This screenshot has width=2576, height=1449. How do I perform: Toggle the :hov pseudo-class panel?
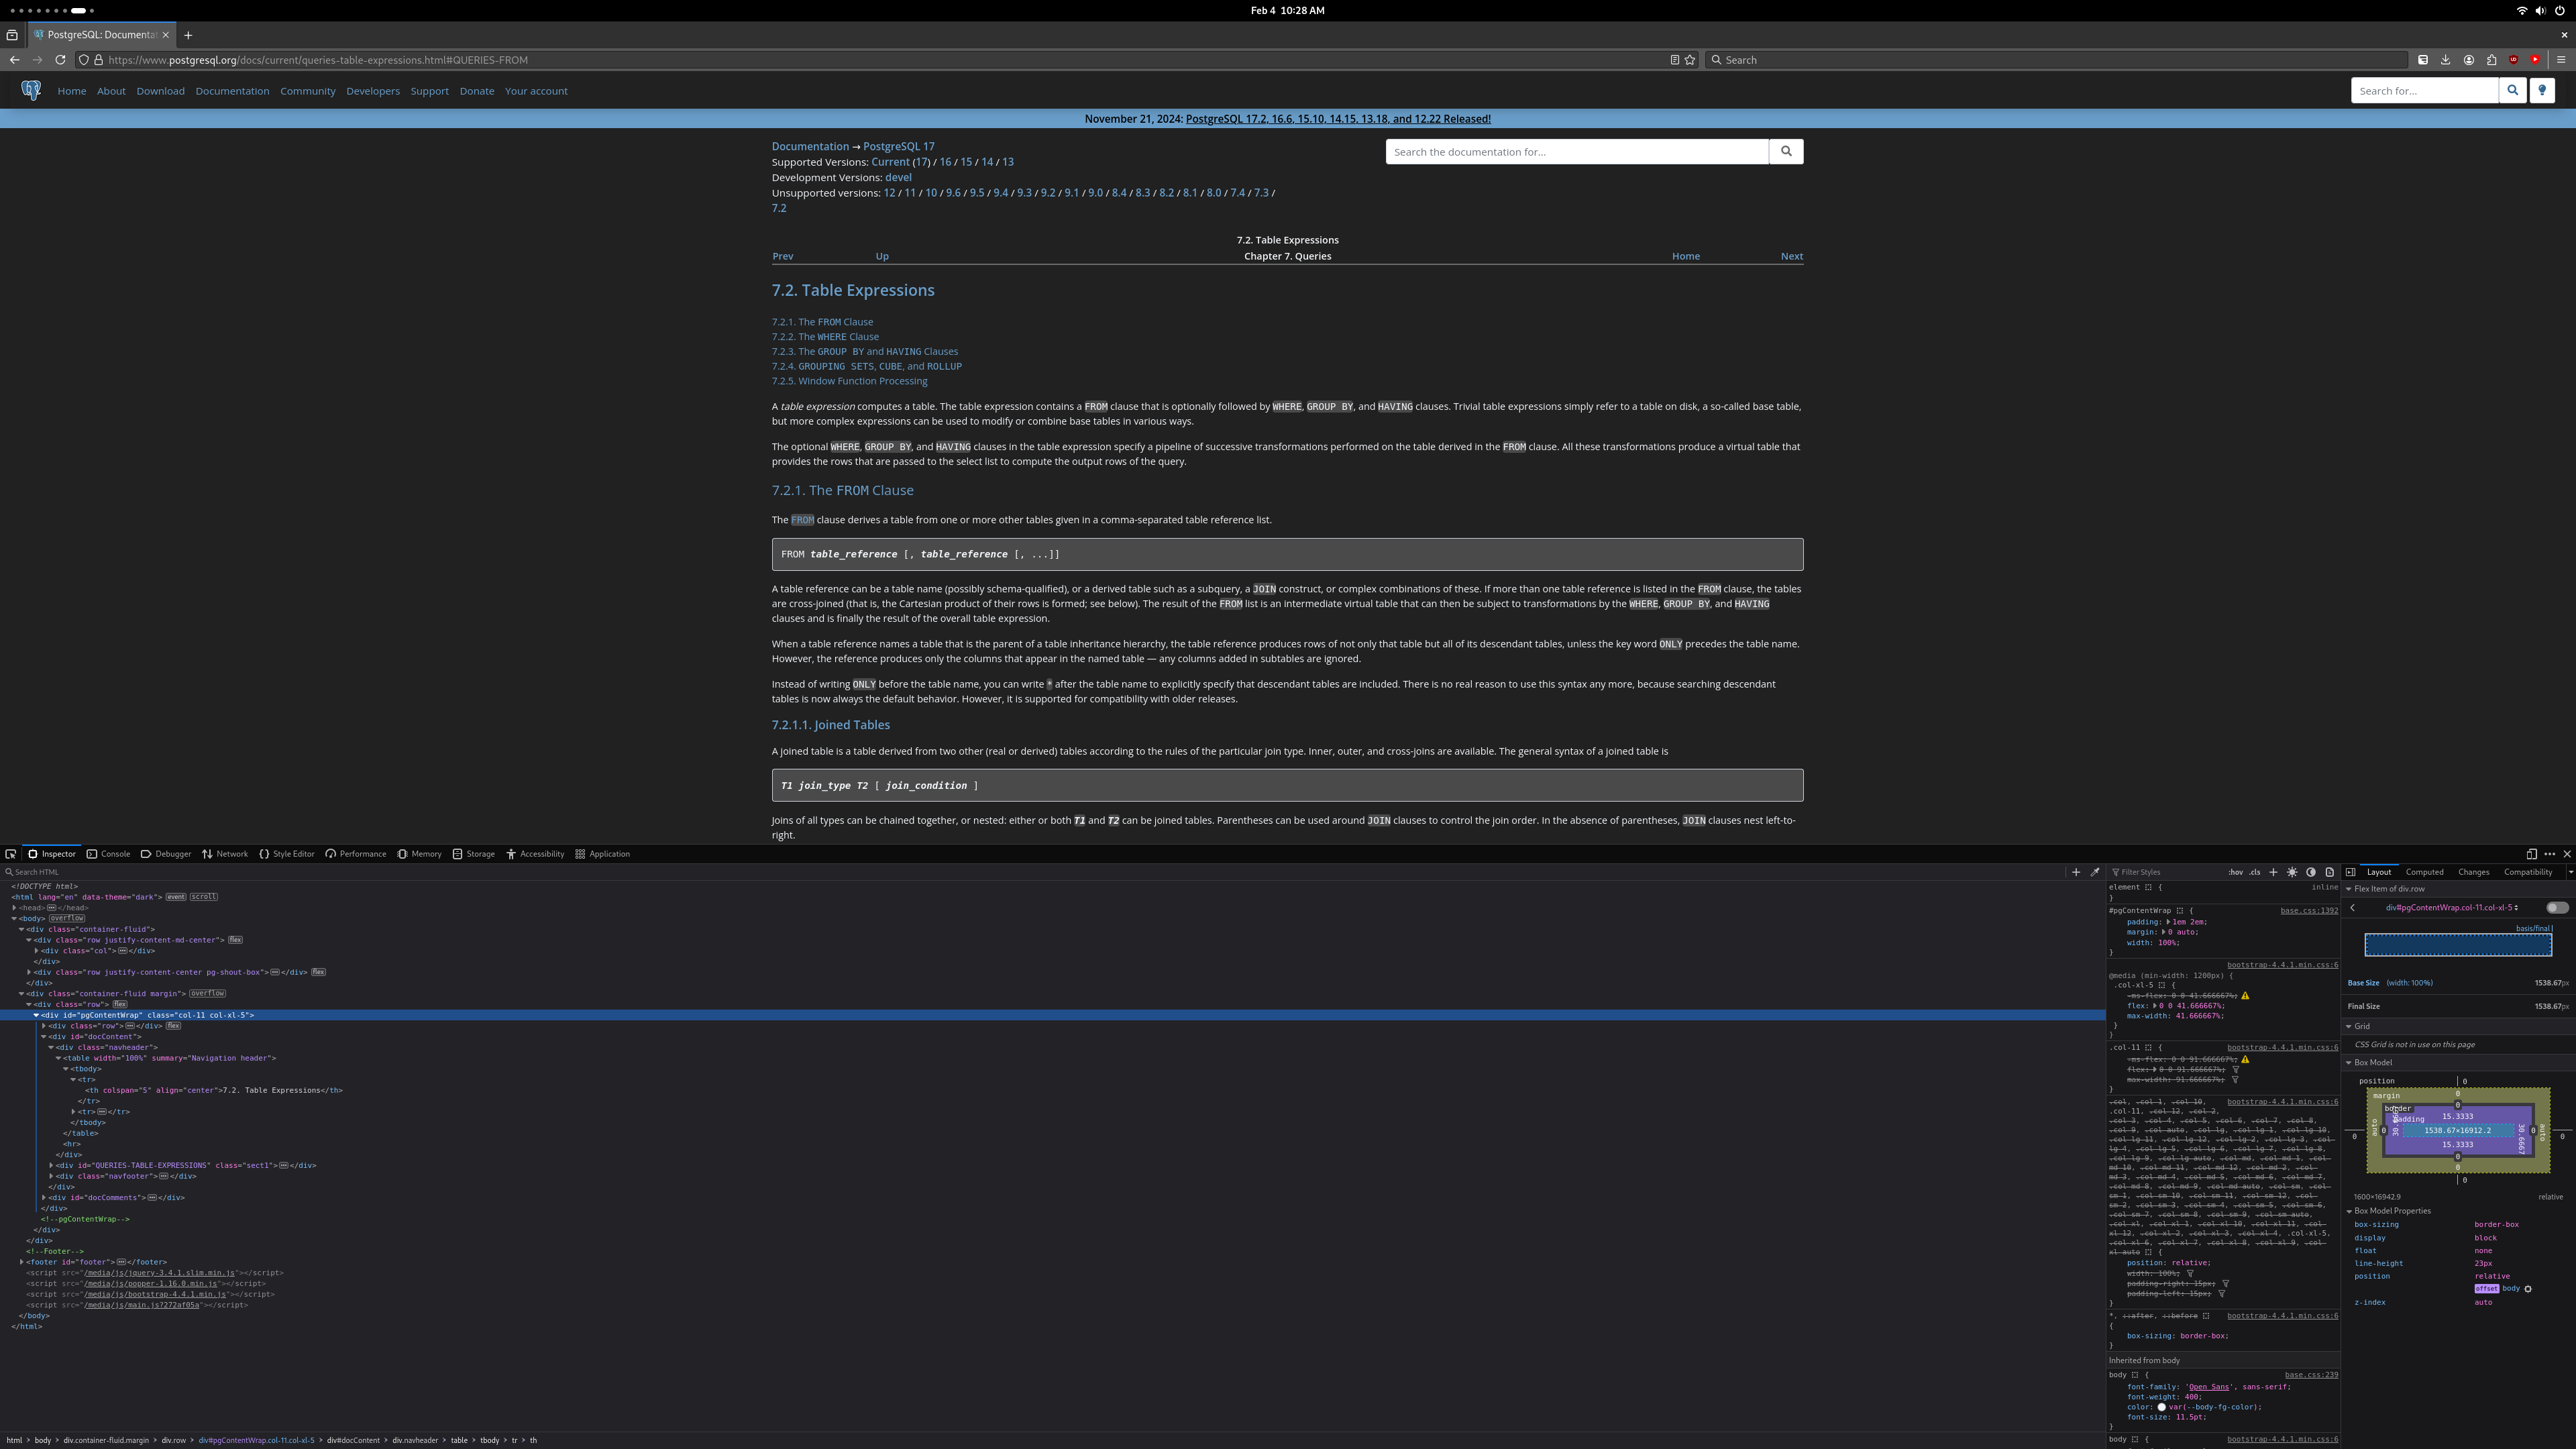pyautogui.click(x=2235, y=872)
